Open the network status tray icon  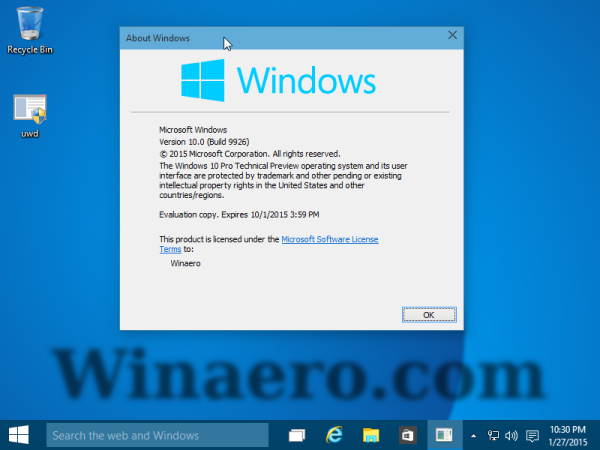pos(493,435)
